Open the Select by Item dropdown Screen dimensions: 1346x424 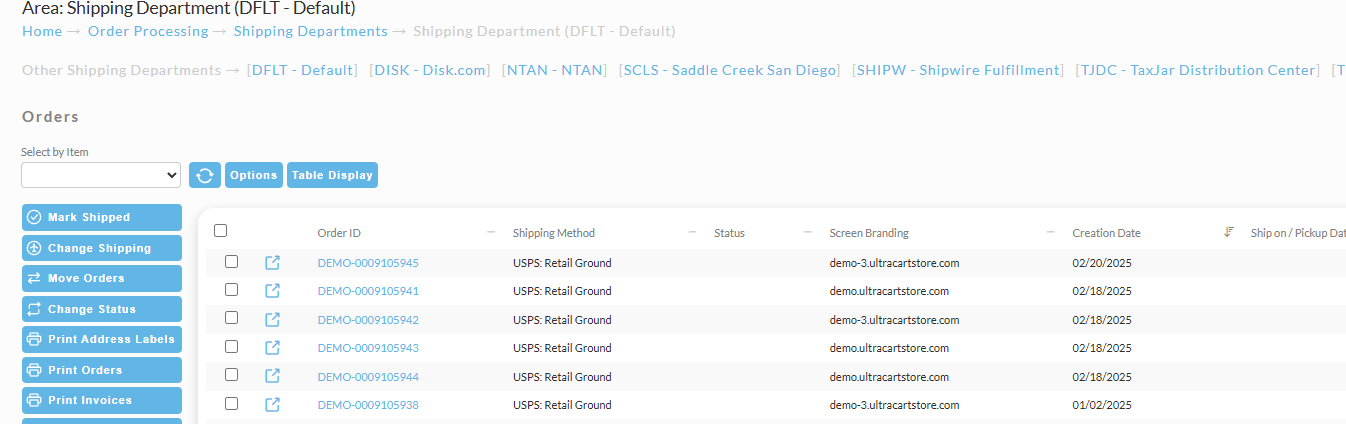click(101, 175)
